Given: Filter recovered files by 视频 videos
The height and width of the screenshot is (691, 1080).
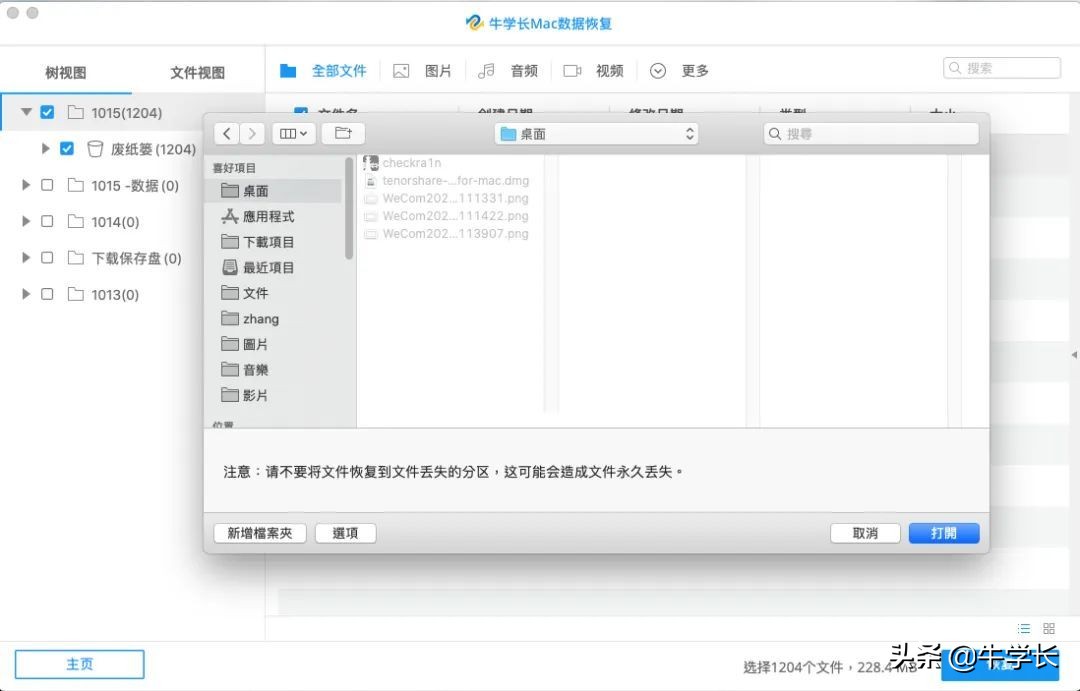Looking at the screenshot, I should point(608,70).
